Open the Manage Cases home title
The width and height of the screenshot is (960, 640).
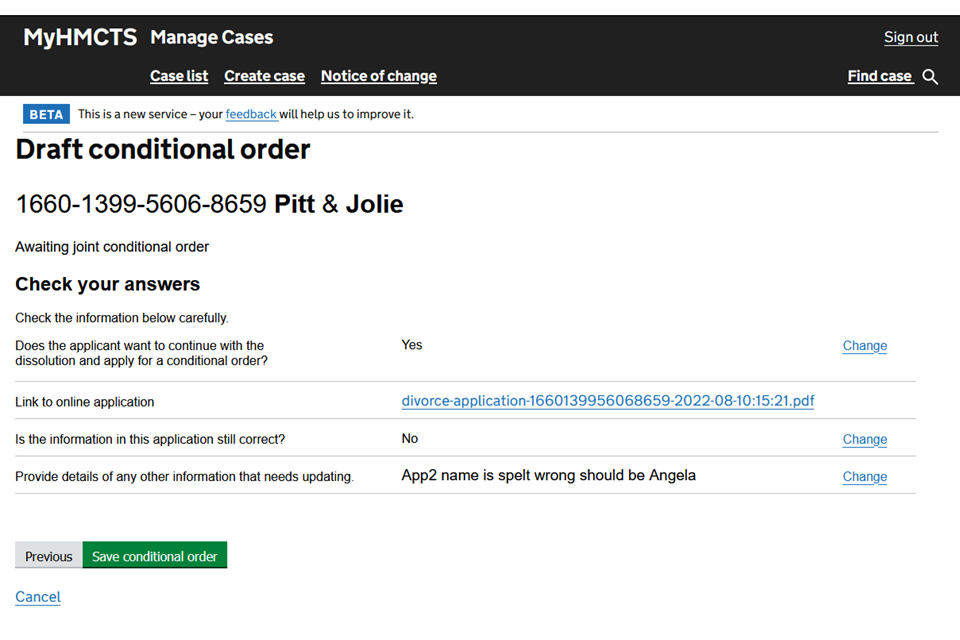(211, 38)
